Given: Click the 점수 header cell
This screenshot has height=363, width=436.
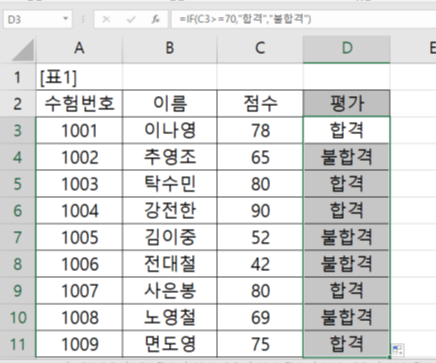Looking at the screenshot, I should [260, 103].
